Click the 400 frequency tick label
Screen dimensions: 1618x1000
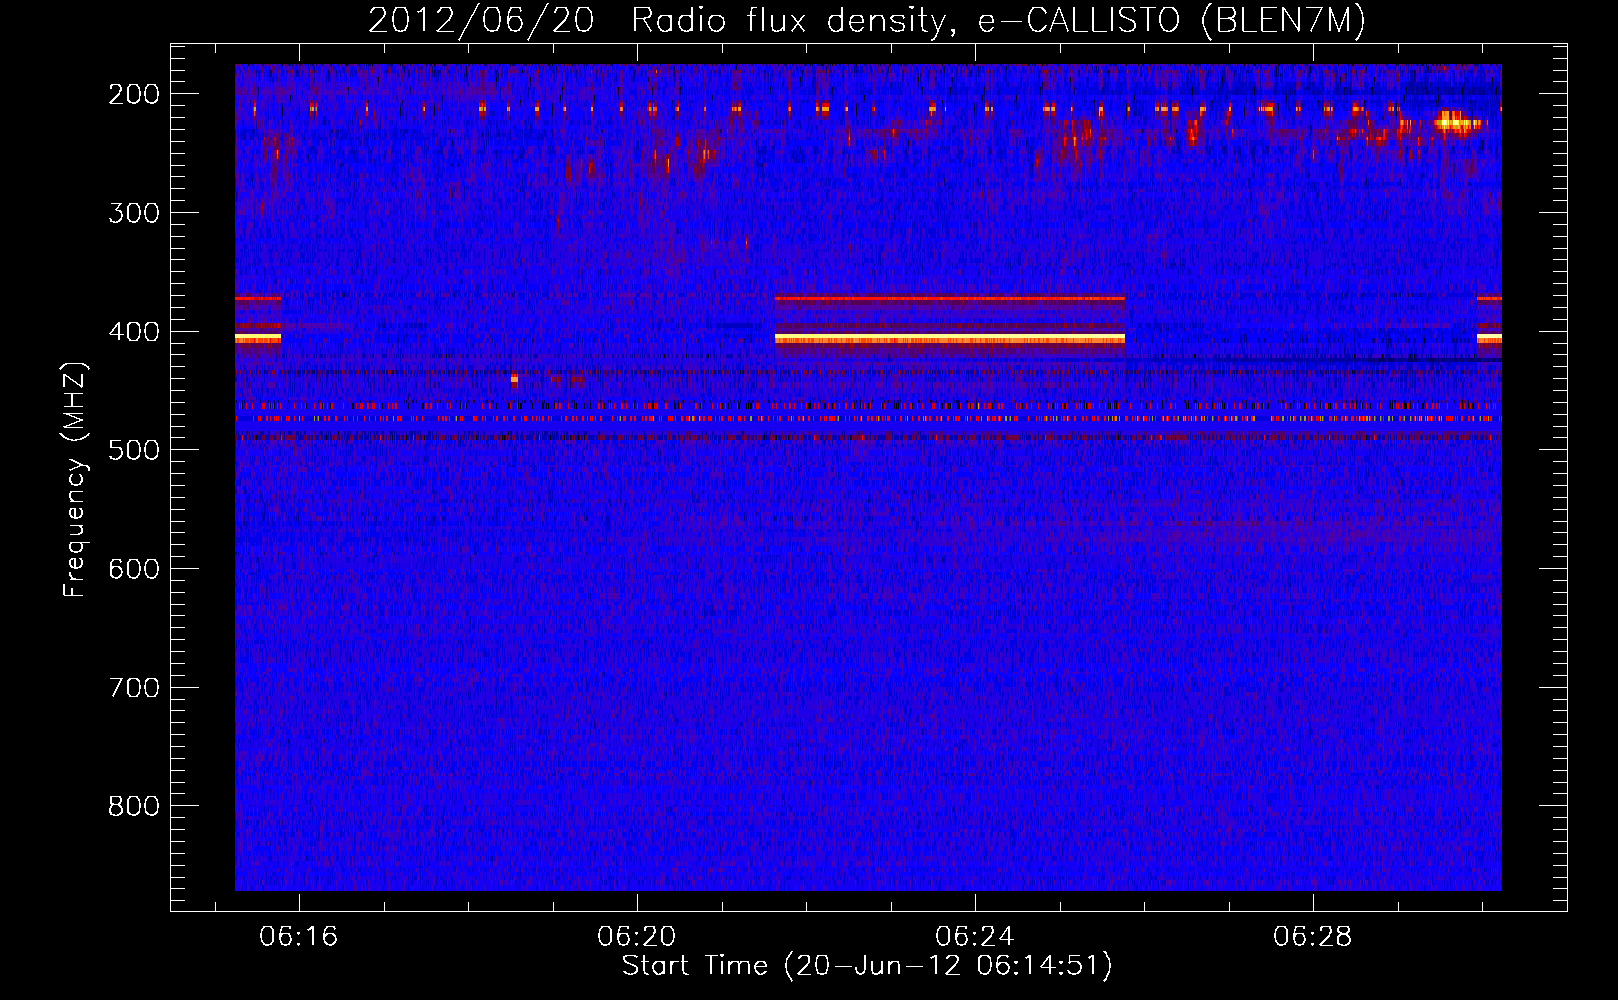[134, 332]
